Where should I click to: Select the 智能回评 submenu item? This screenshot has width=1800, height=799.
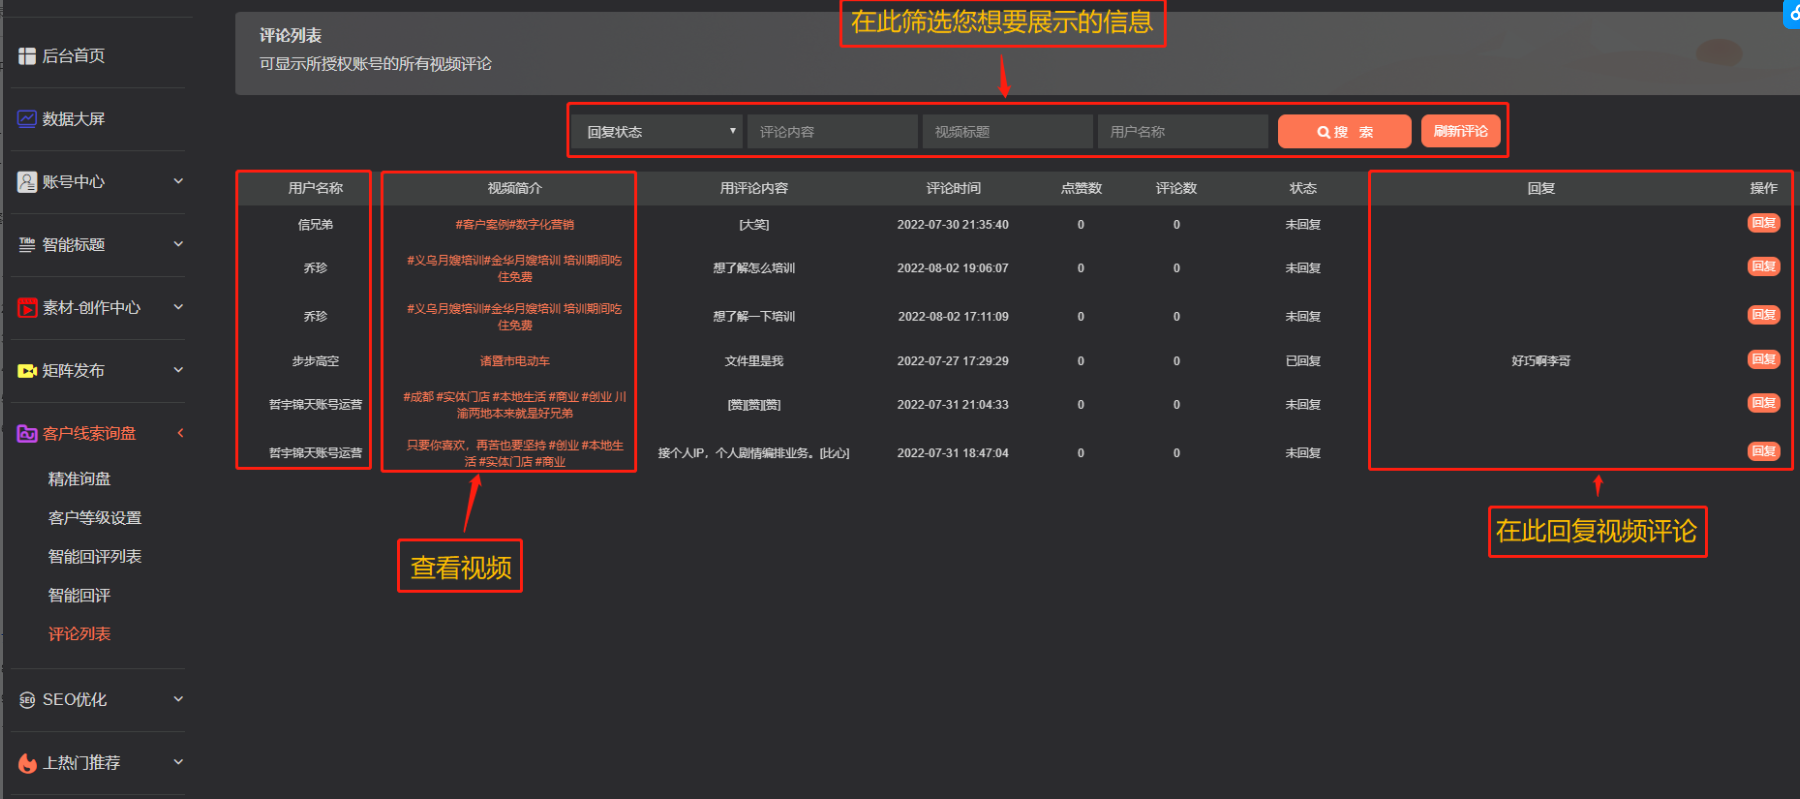(79, 595)
